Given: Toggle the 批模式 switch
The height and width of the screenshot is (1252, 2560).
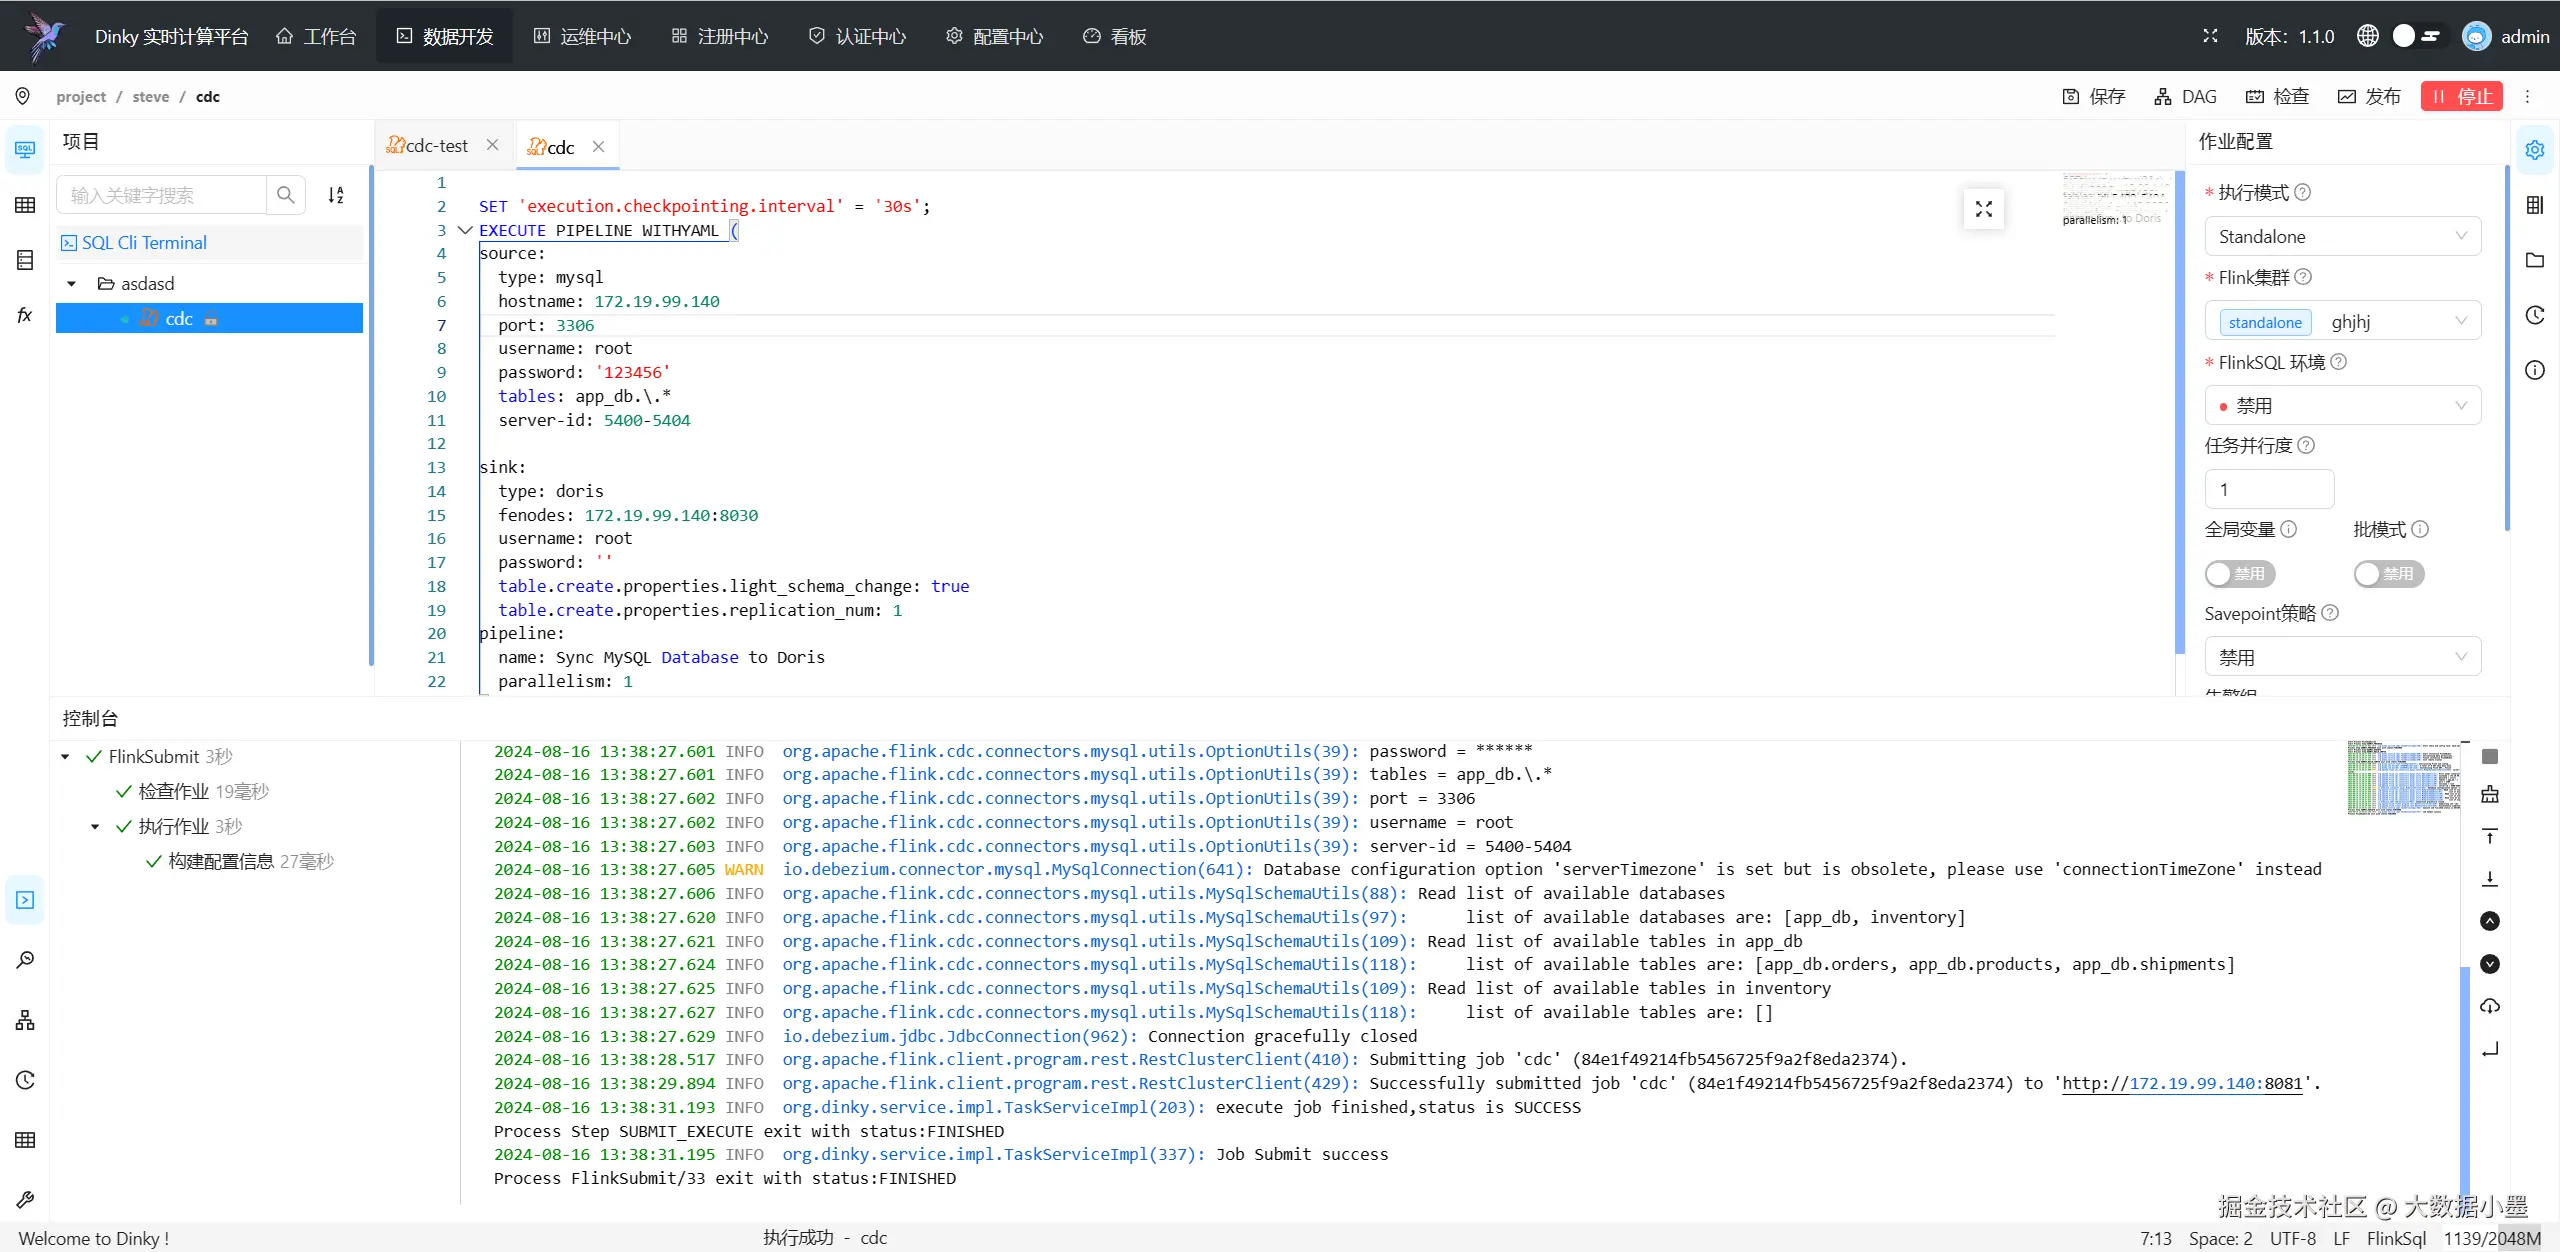Looking at the screenshot, I should coord(2388,573).
